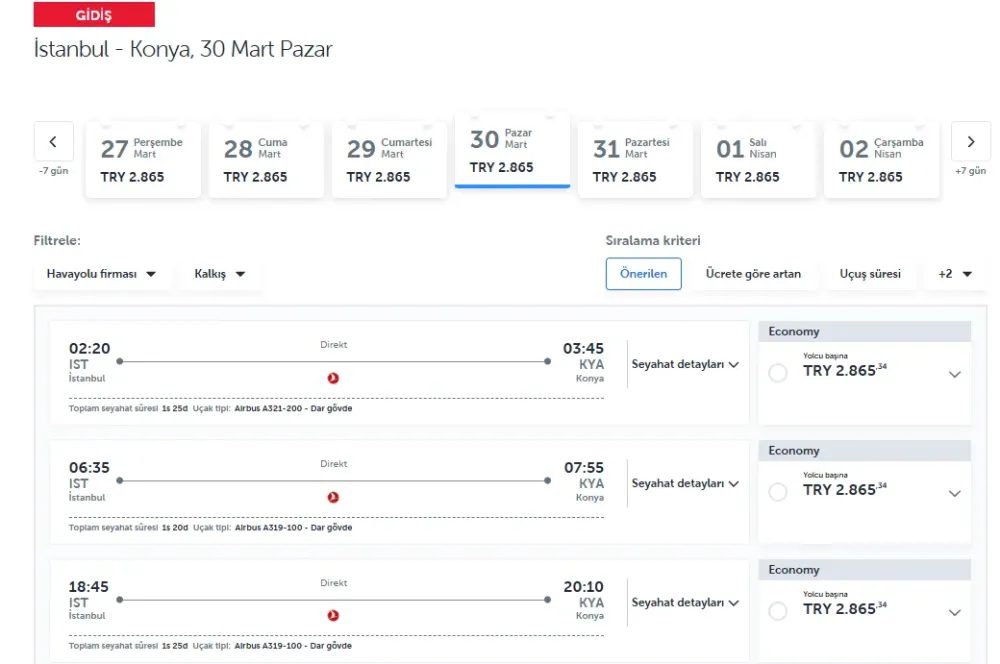Image resolution: width=1000 pixels, height=664 pixels.
Task: Select the 01 Salı Nisan date tab
Action: (x=758, y=160)
